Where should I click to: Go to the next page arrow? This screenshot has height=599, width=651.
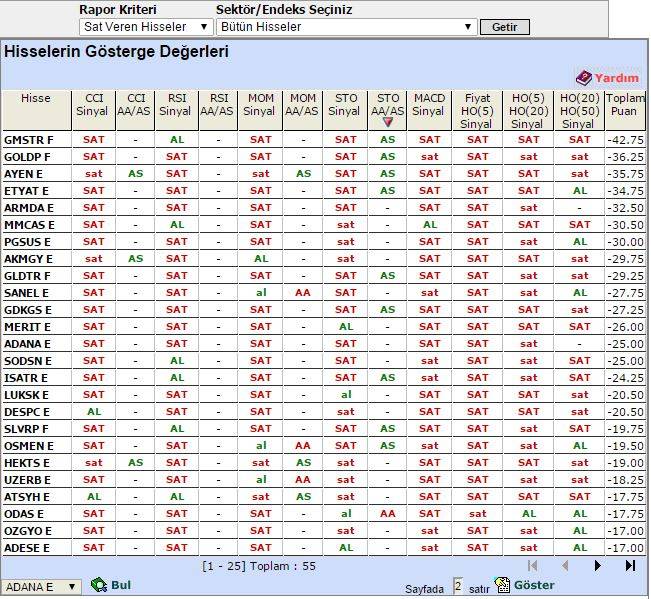click(598, 566)
